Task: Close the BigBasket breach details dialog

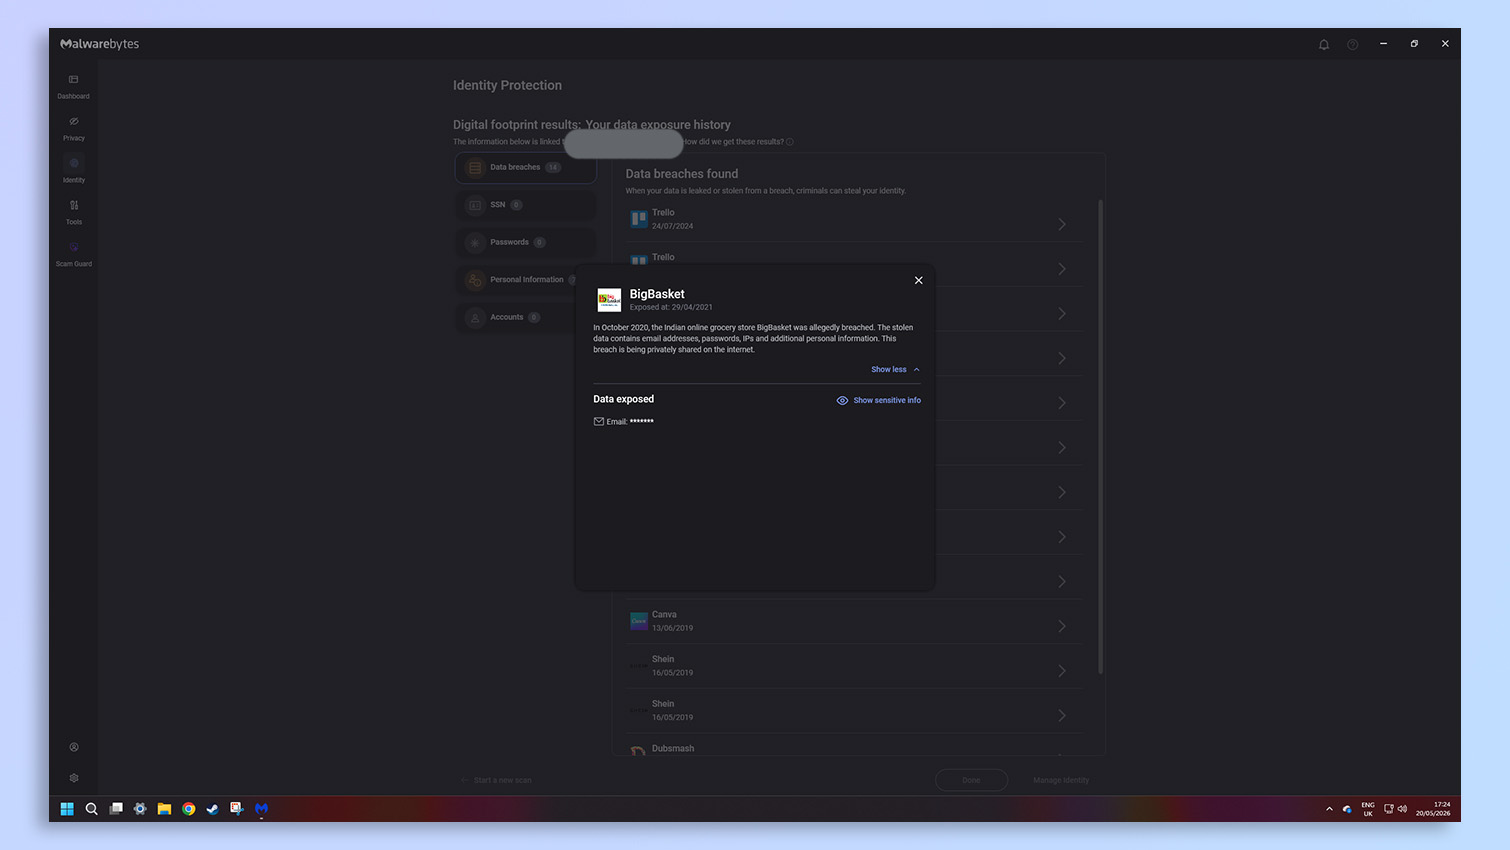Action: (x=918, y=280)
